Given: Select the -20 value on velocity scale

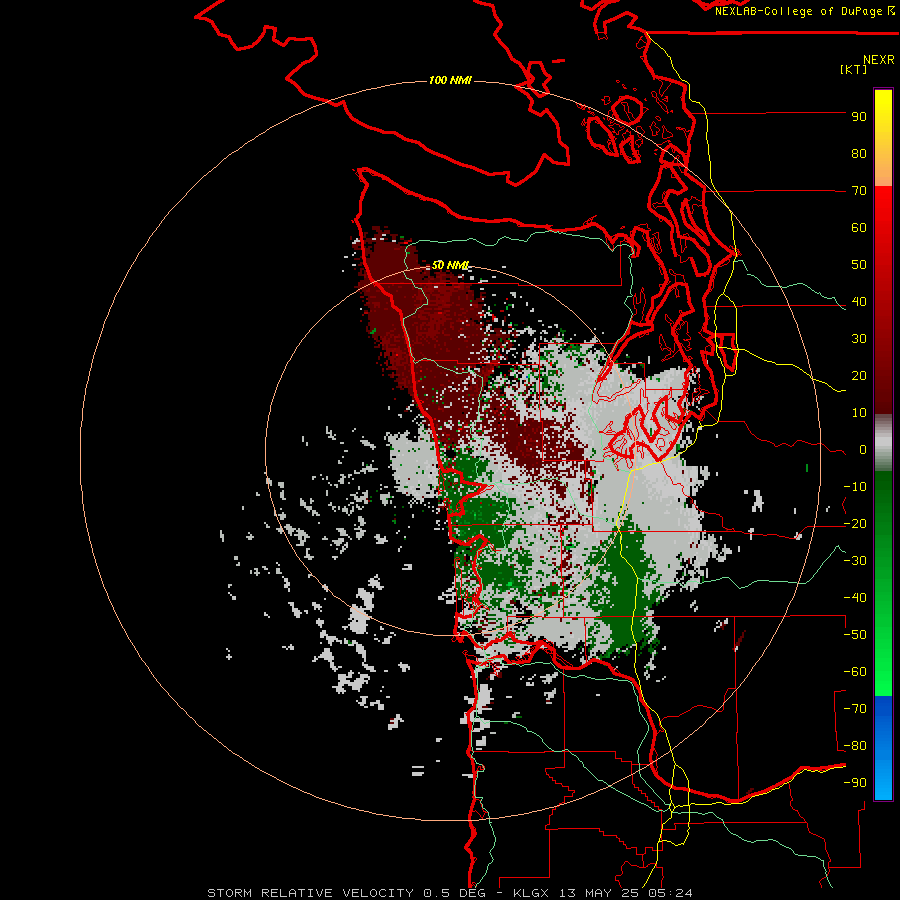Looking at the screenshot, I should point(855,524).
